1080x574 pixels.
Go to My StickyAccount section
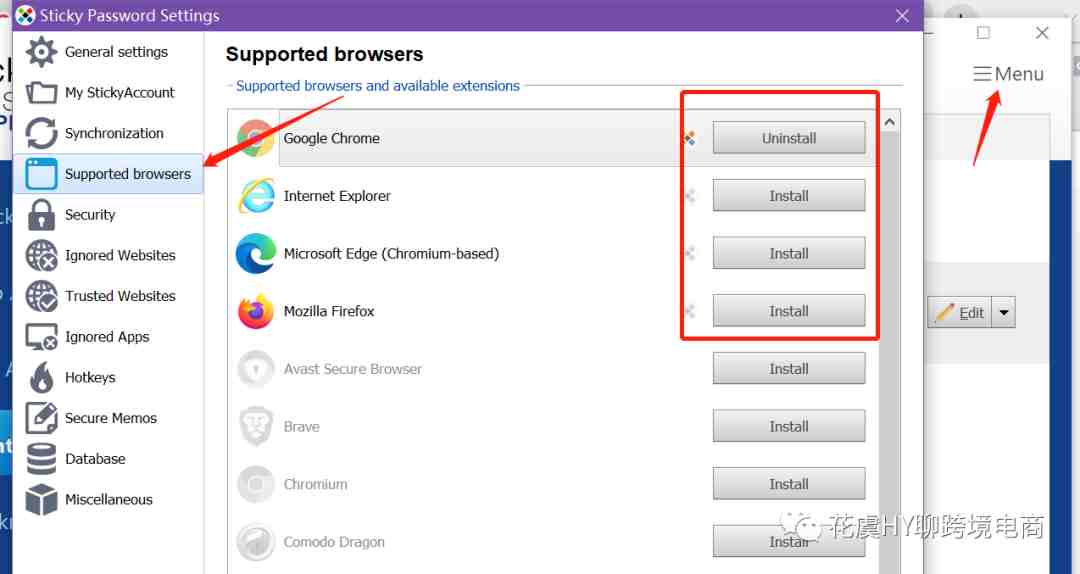click(x=108, y=92)
